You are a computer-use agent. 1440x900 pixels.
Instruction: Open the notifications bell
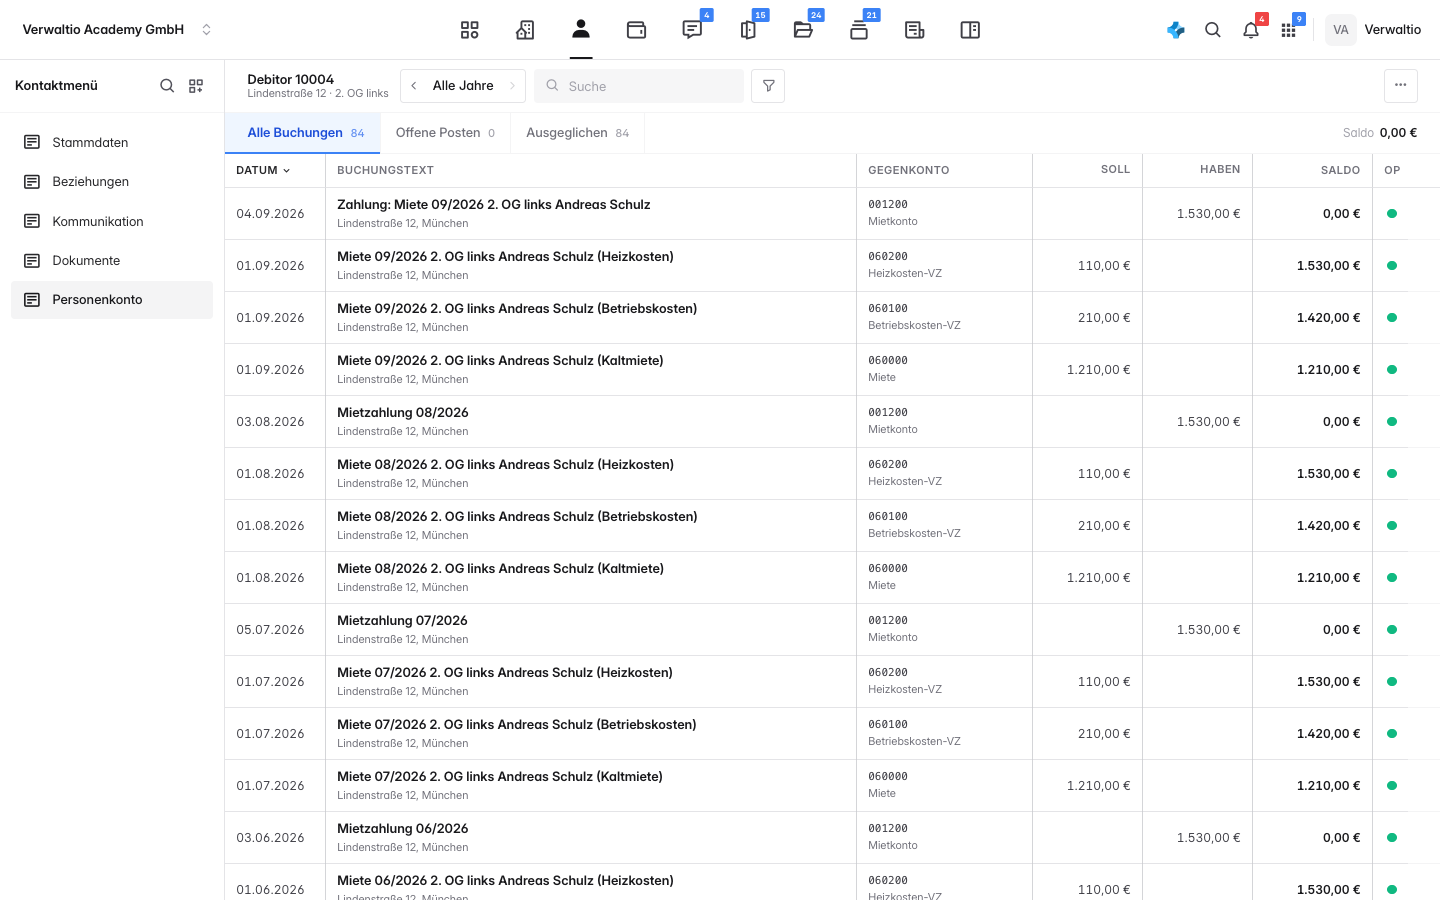(x=1251, y=30)
